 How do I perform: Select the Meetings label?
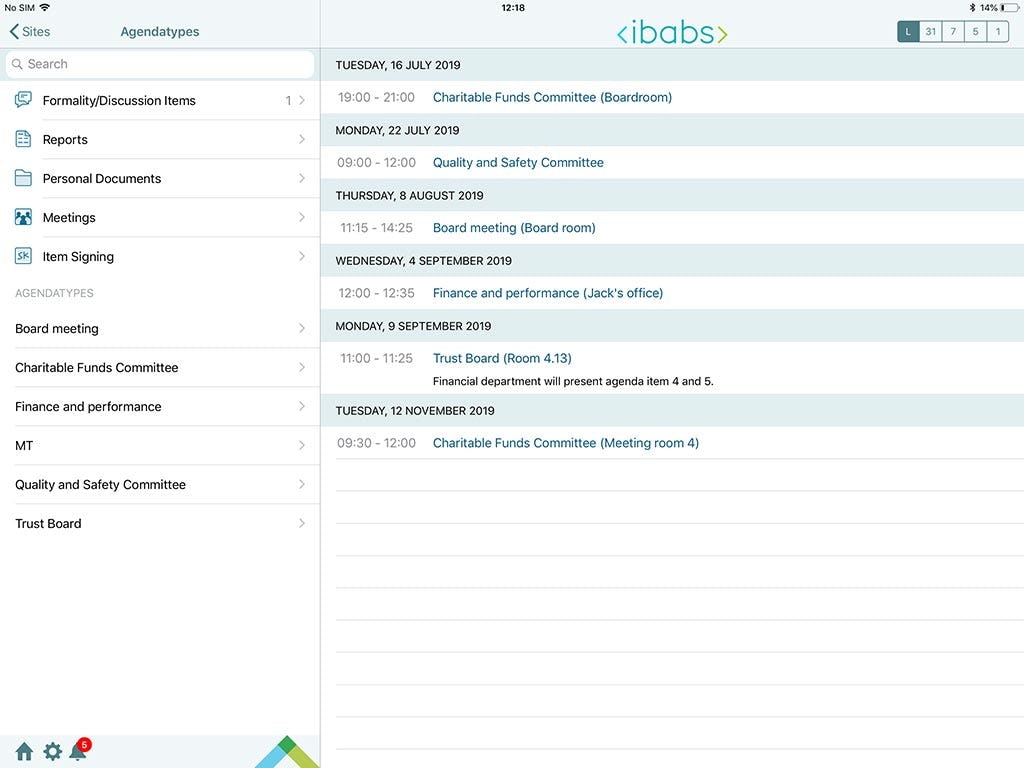tap(69, 217)
